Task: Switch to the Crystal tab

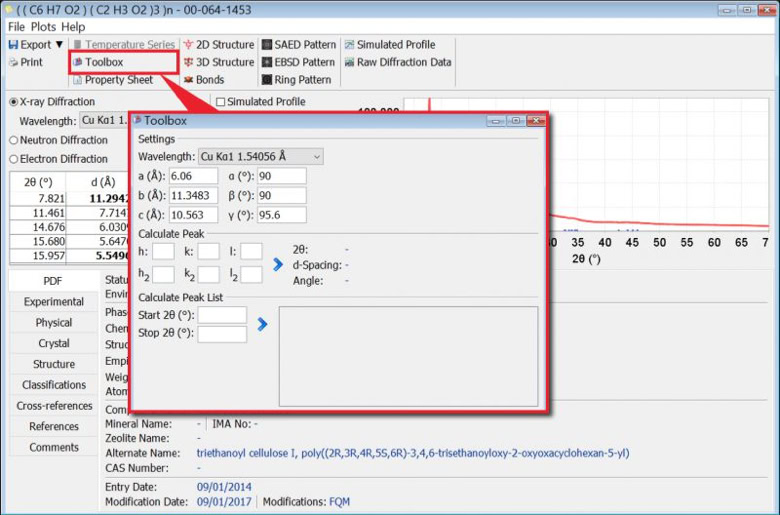Action: [x=53, y=343]
